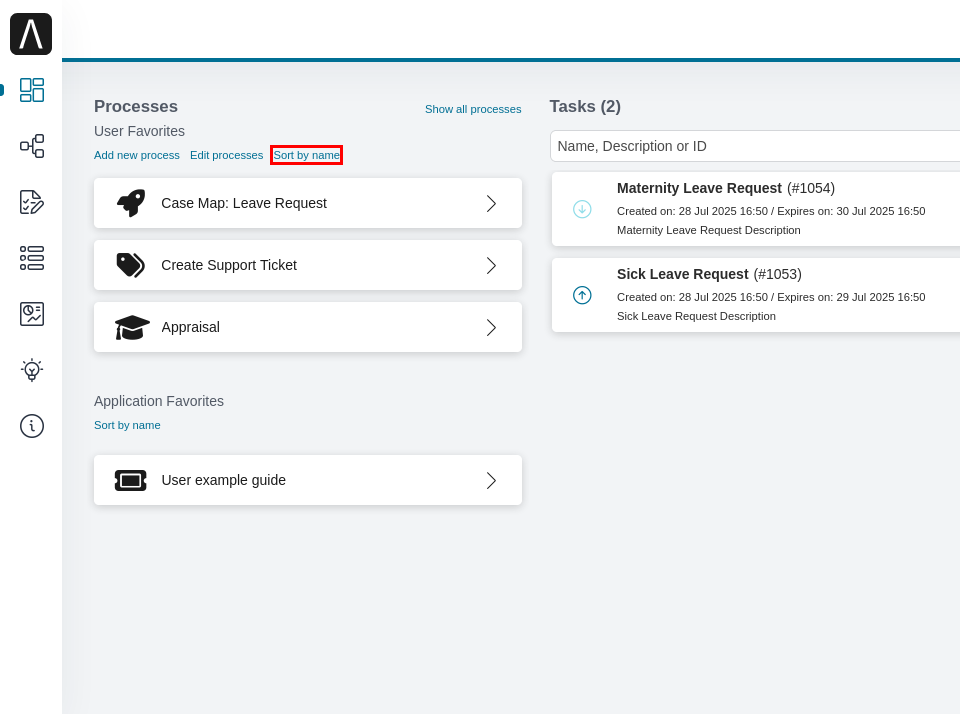Image resolution: width=960 pixels, height=714 pixels.
Task: Click the upload arrow on Sick Leave Request
Action: tap(581, 295)
